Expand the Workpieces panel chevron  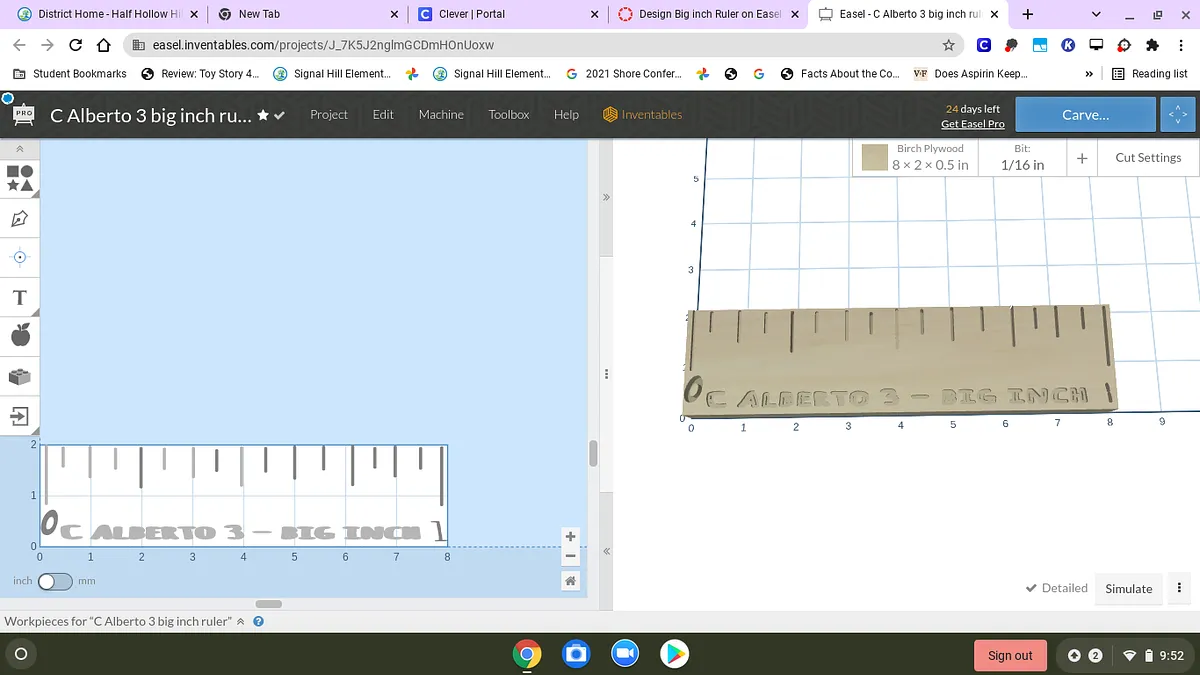241,622
